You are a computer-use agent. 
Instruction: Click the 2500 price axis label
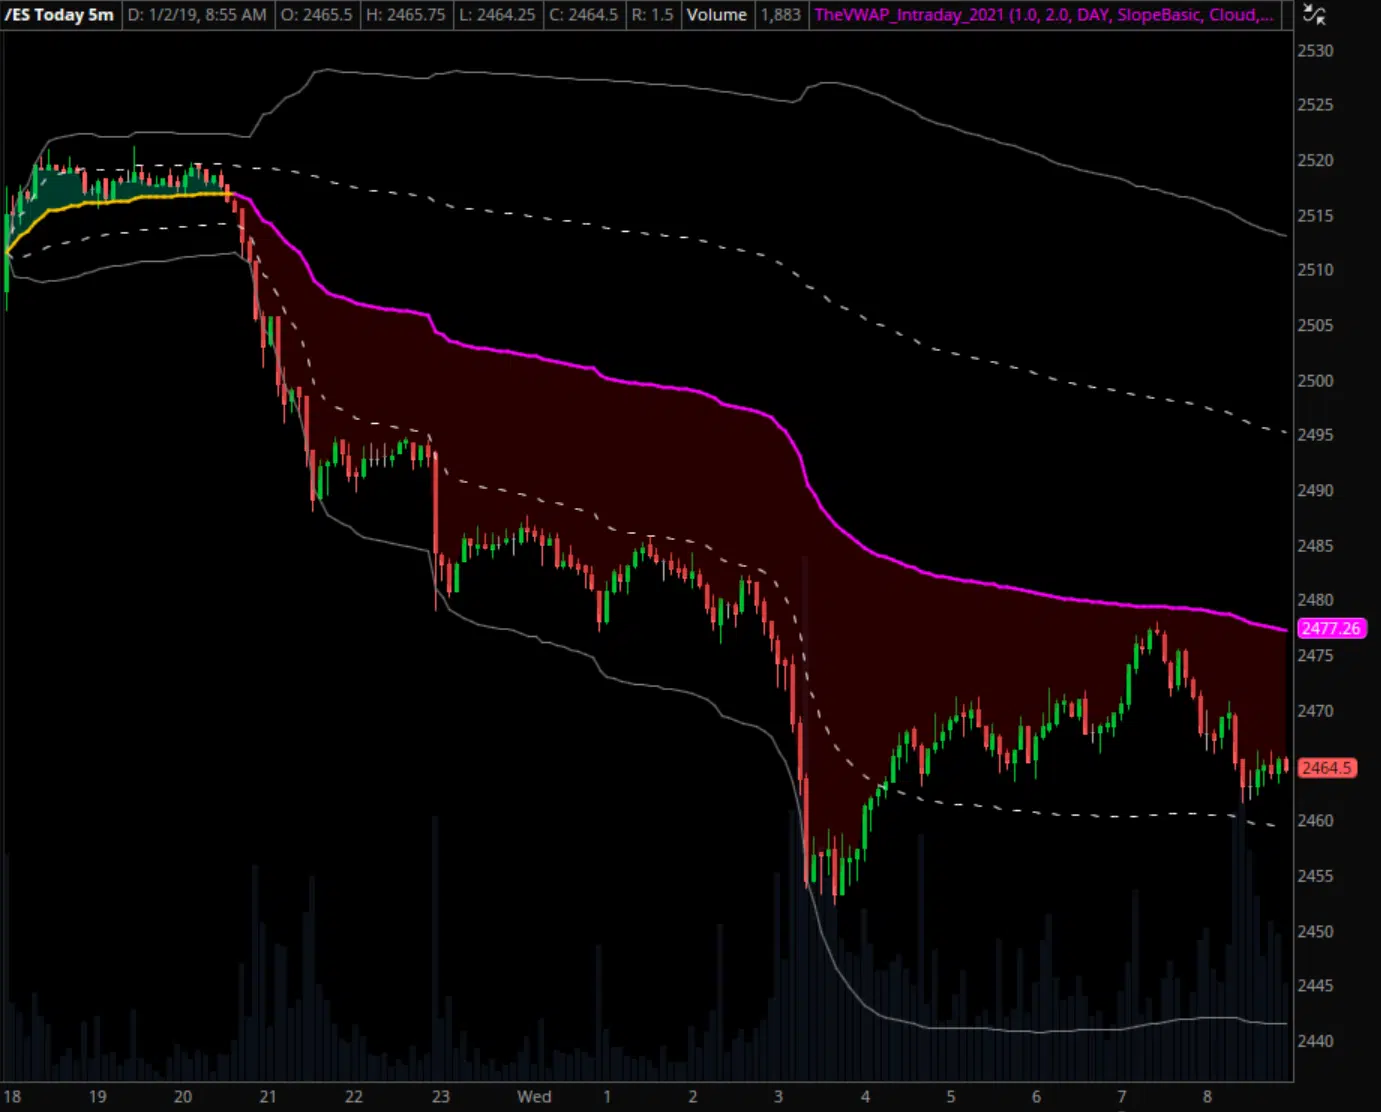click(x=1315, y=380)
